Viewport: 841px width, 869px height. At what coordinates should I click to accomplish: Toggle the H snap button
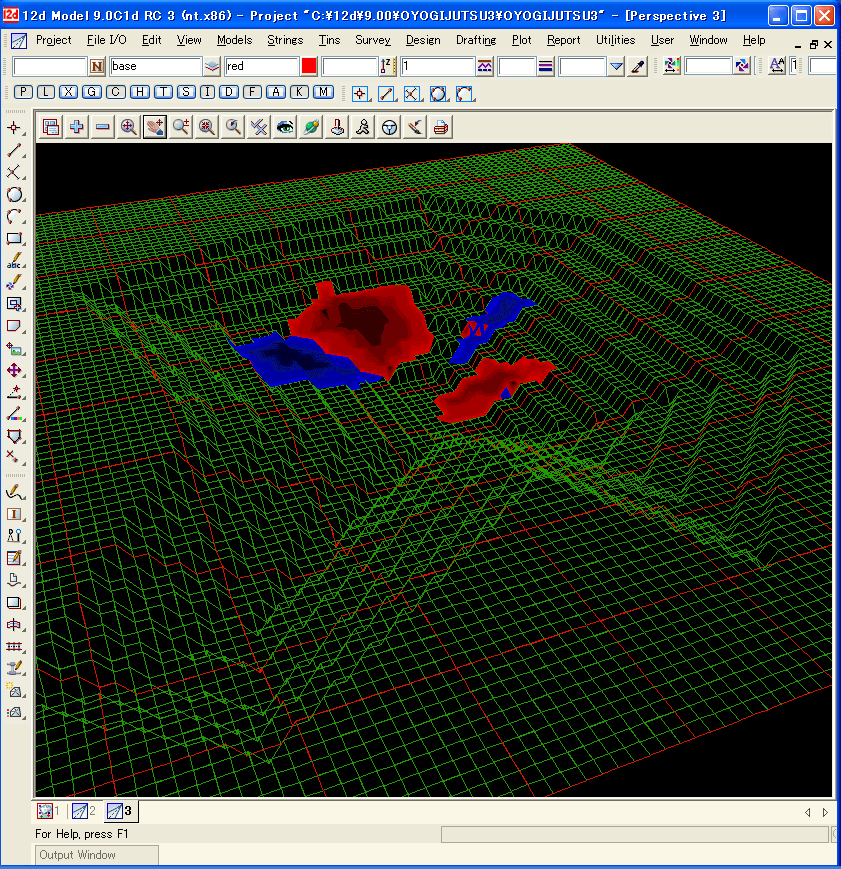(140, 92)
